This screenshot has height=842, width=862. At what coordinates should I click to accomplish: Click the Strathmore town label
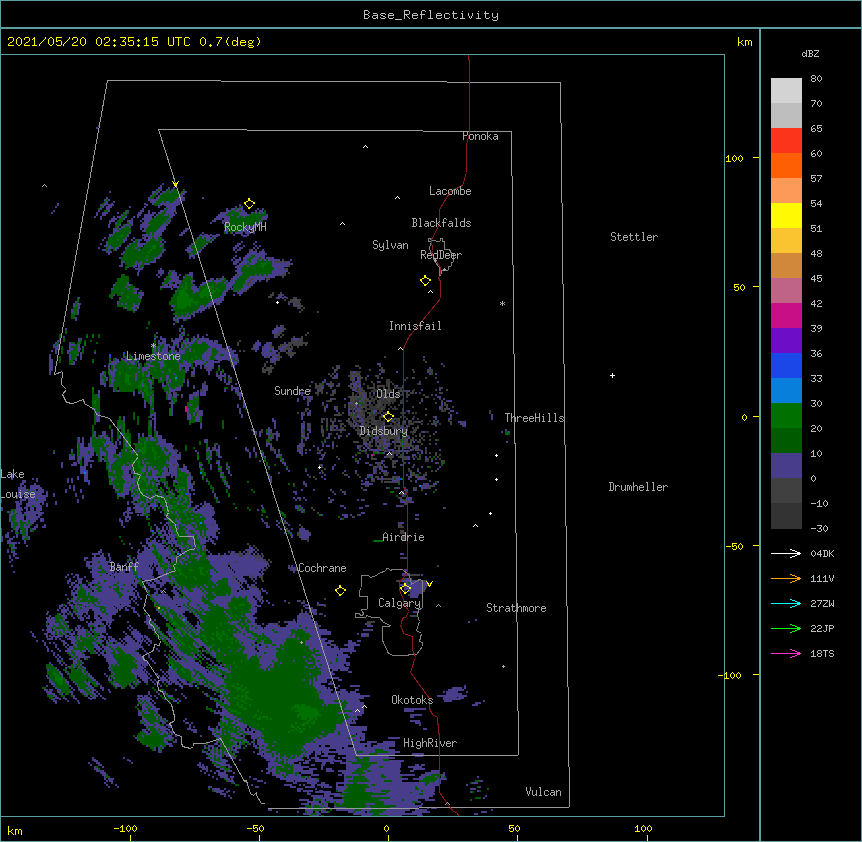[516, 608]
